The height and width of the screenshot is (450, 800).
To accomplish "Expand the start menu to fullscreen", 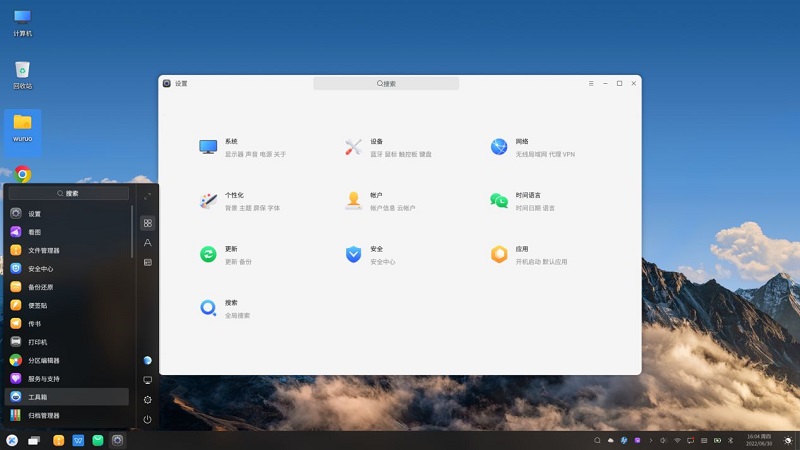I will [x=148, y=197].
